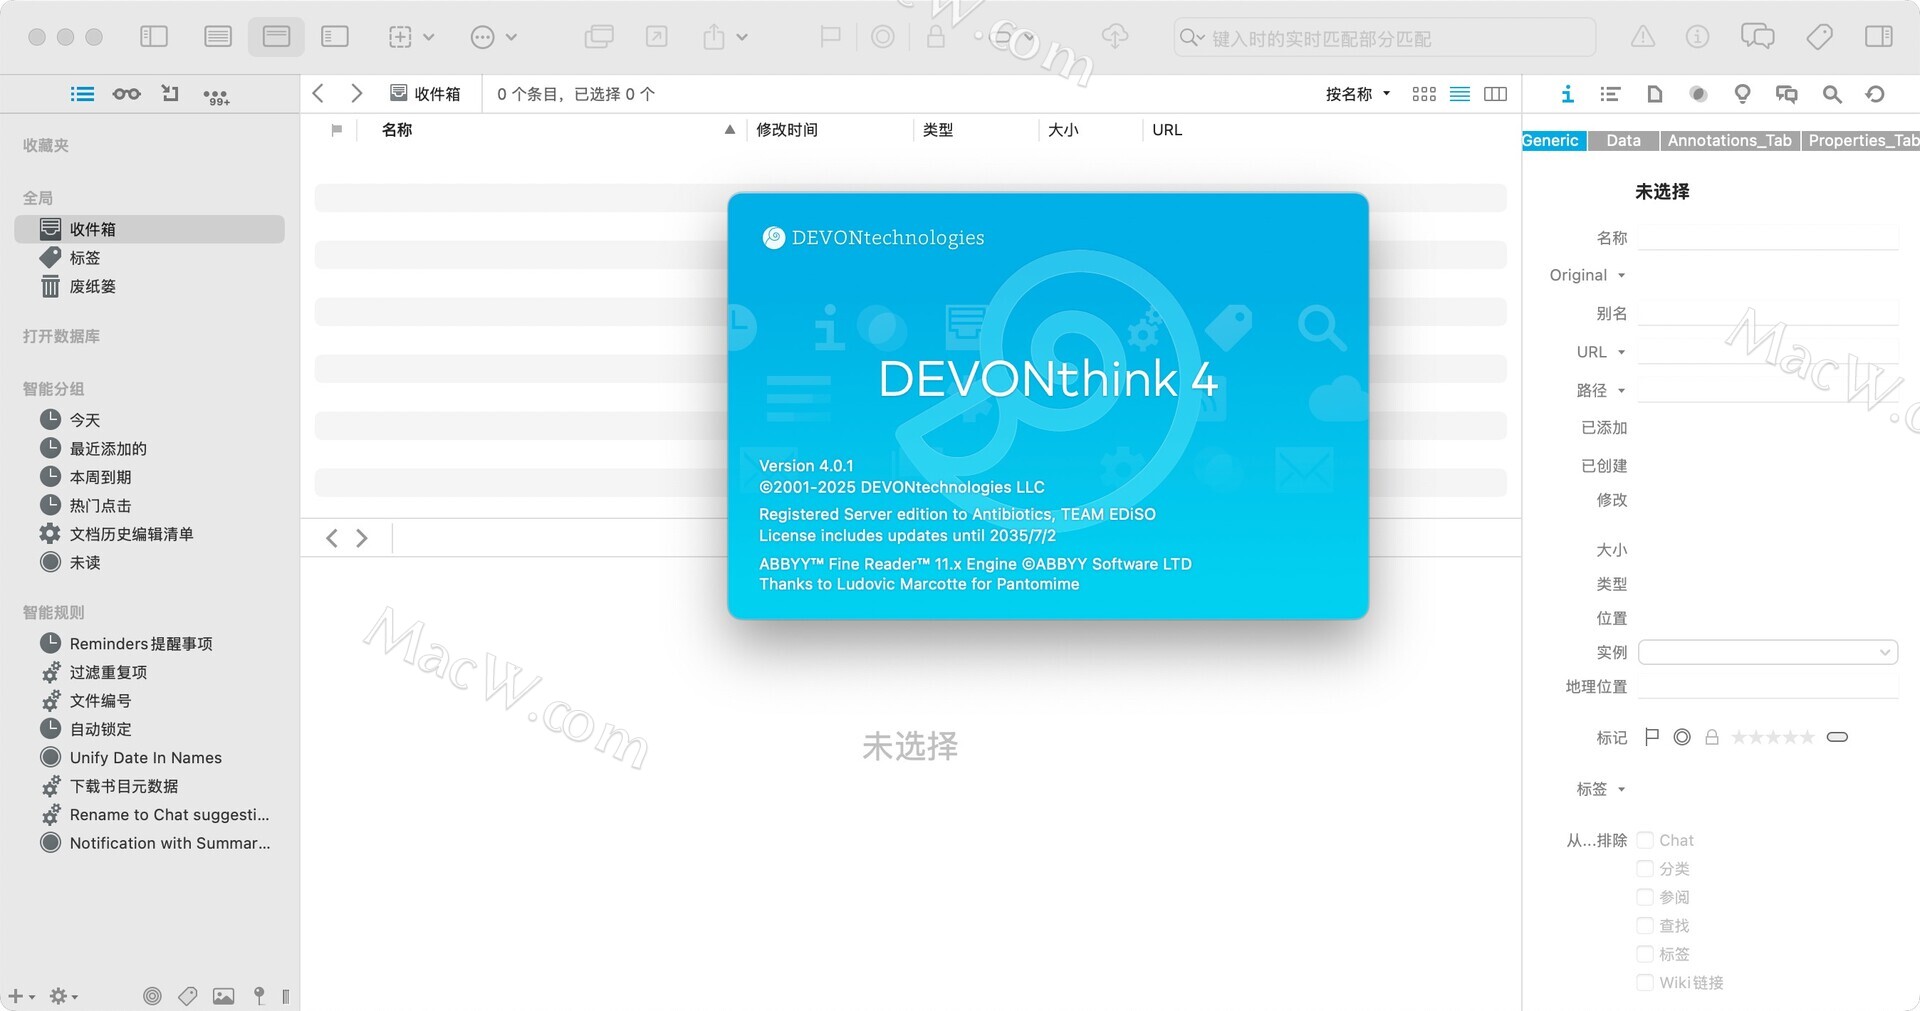Open the table of contents inspector icon
Screen dimensions: 1920x1011
click(1610, 94)
